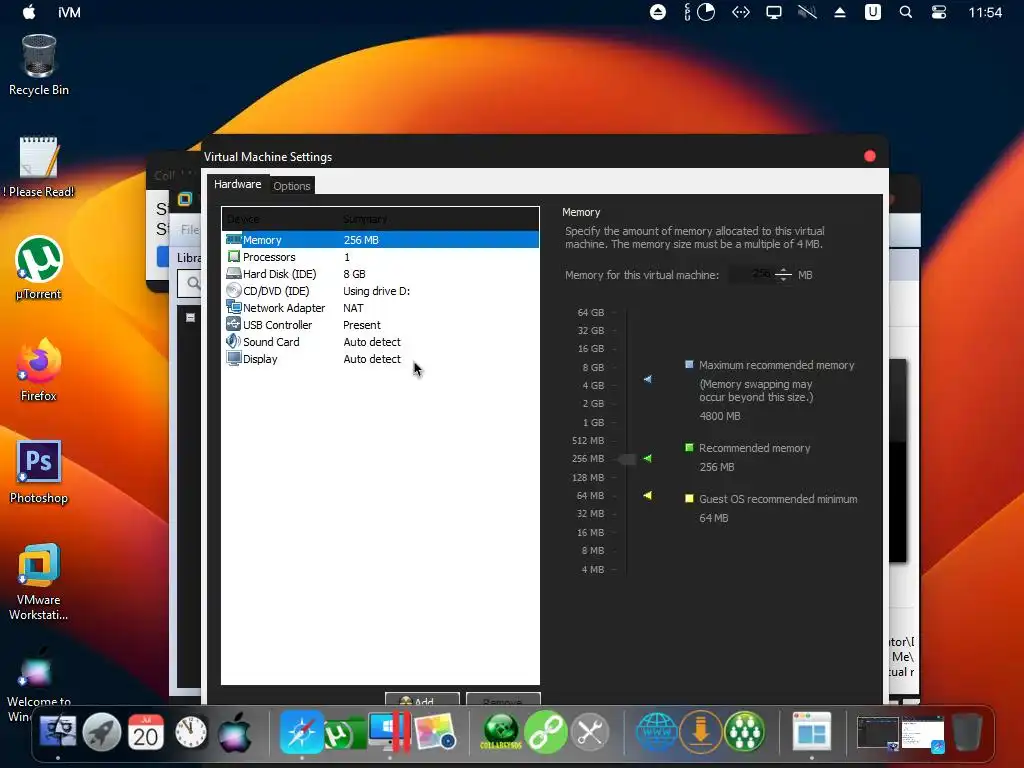Open Finder in the dock
1024x768 pixels.
click(x=57, y=732)
